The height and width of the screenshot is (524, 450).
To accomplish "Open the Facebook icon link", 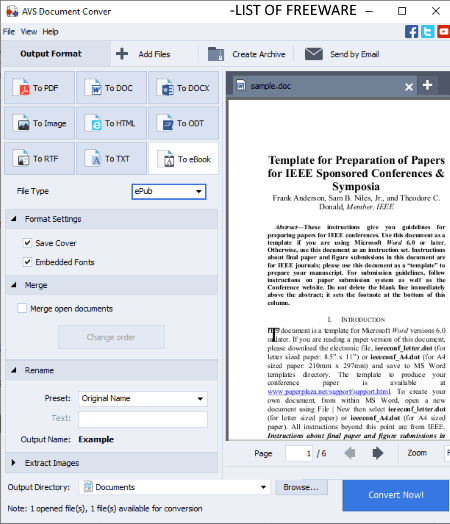I will pyautogui.click(x=411, y=32).
